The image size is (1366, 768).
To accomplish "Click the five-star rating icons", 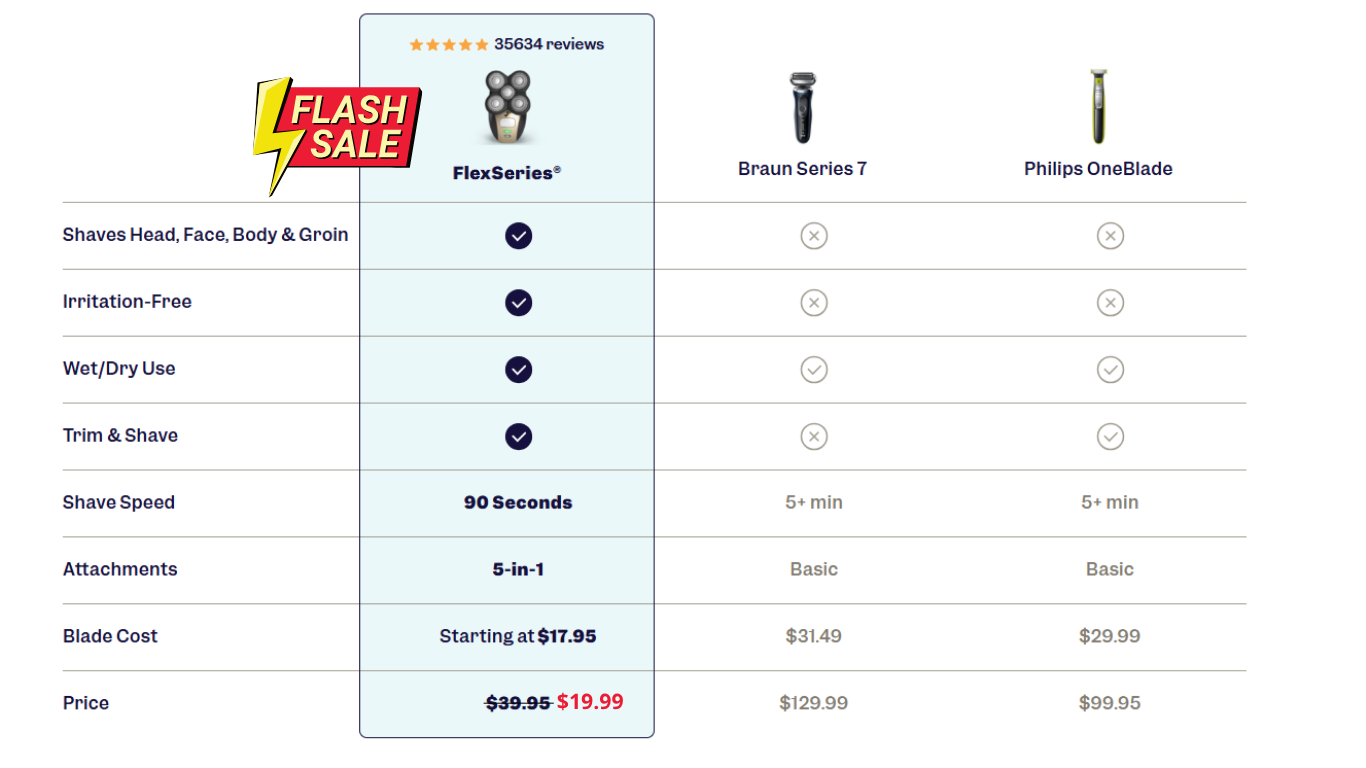I will [x=449, y=45].
